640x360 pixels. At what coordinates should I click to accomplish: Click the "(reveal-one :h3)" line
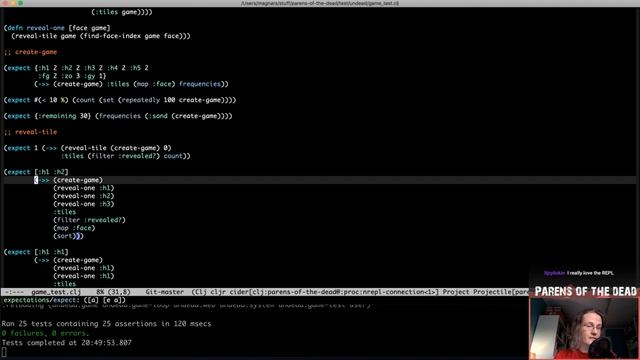pyautogui.click(x=84, y=204)
